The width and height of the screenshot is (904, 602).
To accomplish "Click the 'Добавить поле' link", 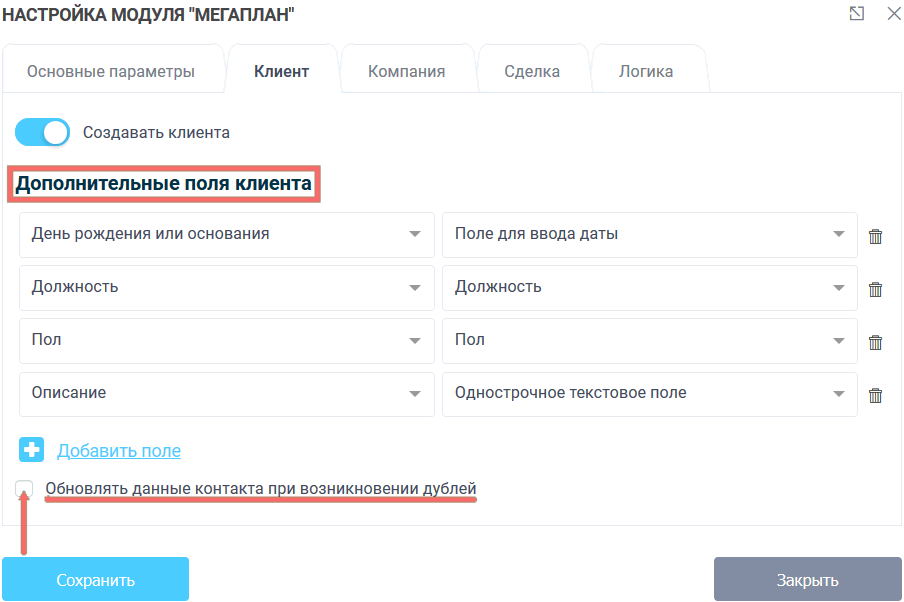I will (119, 450).
